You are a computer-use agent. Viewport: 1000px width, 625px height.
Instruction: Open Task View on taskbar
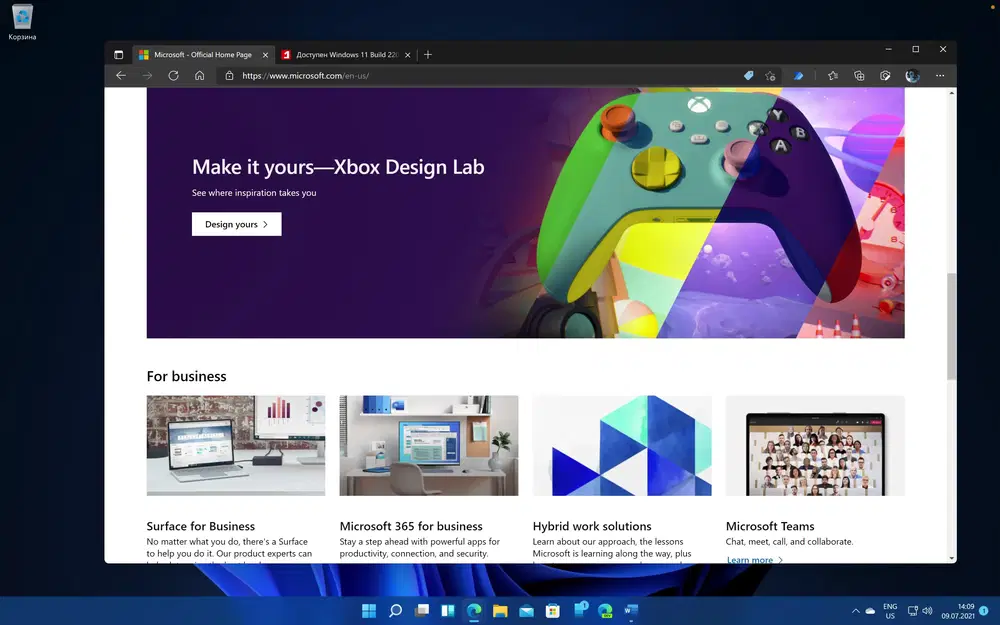coord(422,611)
